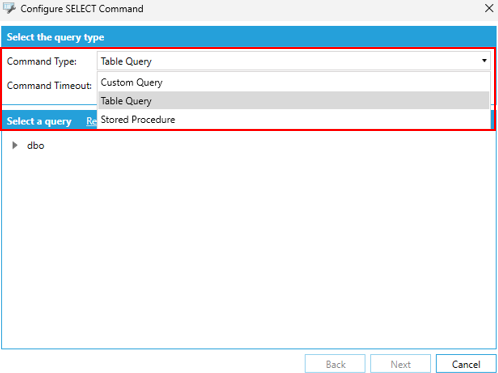Click the Command Type combo box field

(294, 61)
